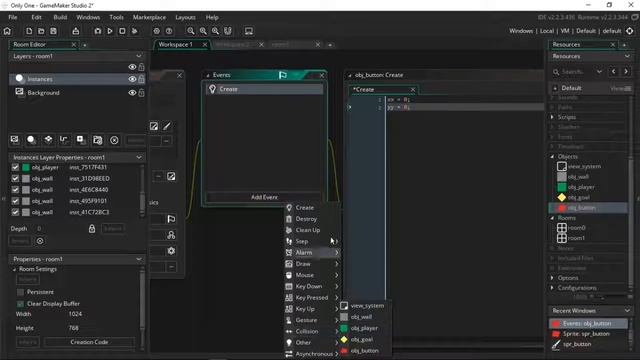
Task: Go to next search result arrow in Resources
Action: pyautogui.click(x=626, y=72)
